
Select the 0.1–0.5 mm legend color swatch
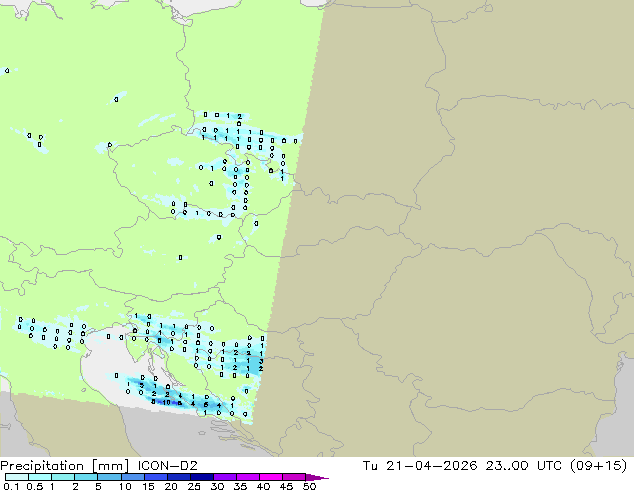pos(17,477)
